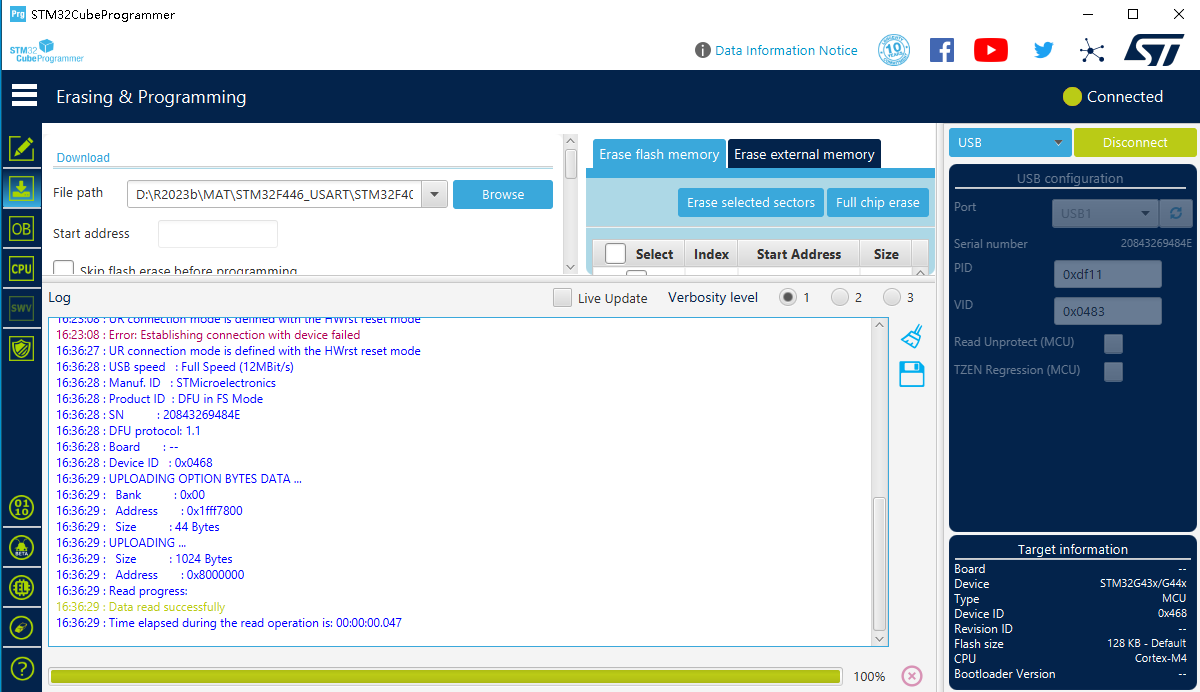Click the Download panel scrollbar thumb

coord(571,163)
